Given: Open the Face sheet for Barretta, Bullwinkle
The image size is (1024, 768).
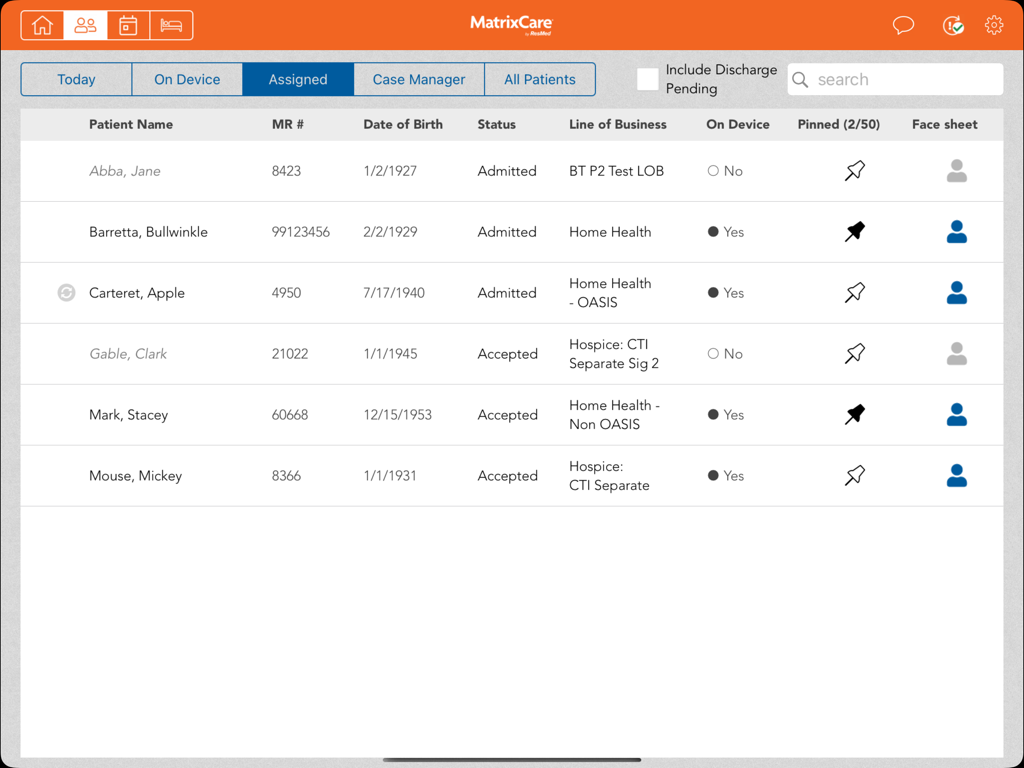Looking at the screenshot, I should (956, 231).
